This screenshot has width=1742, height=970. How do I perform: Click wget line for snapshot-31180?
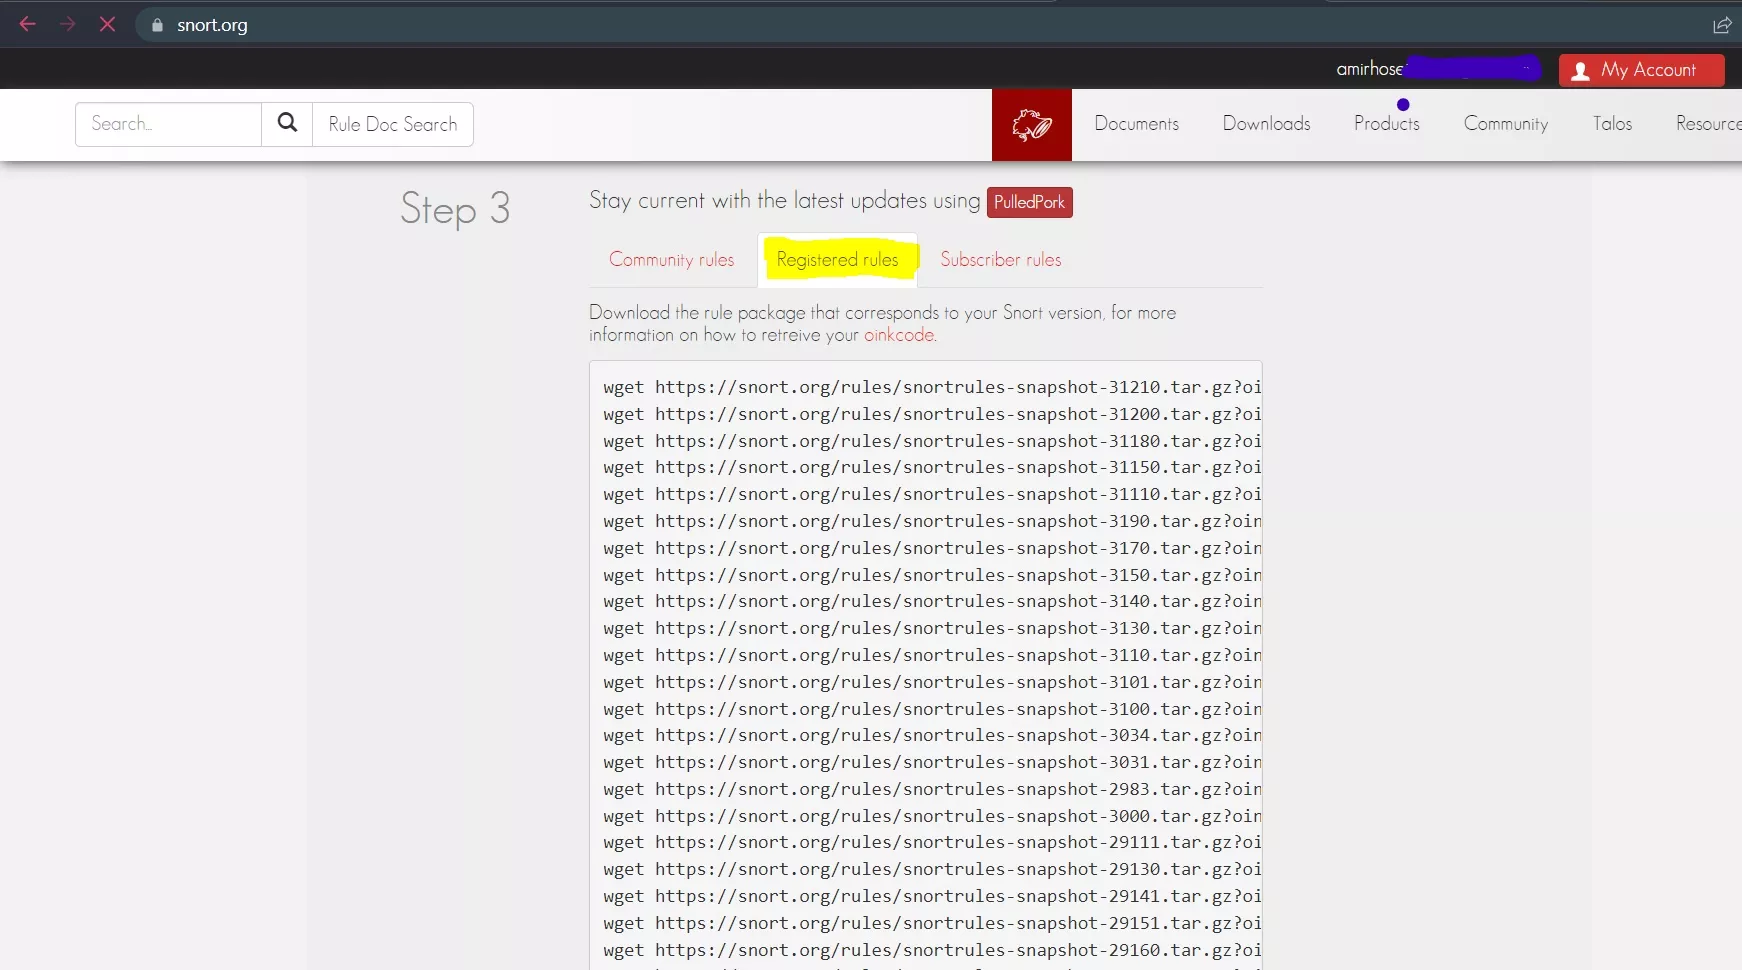932,441
